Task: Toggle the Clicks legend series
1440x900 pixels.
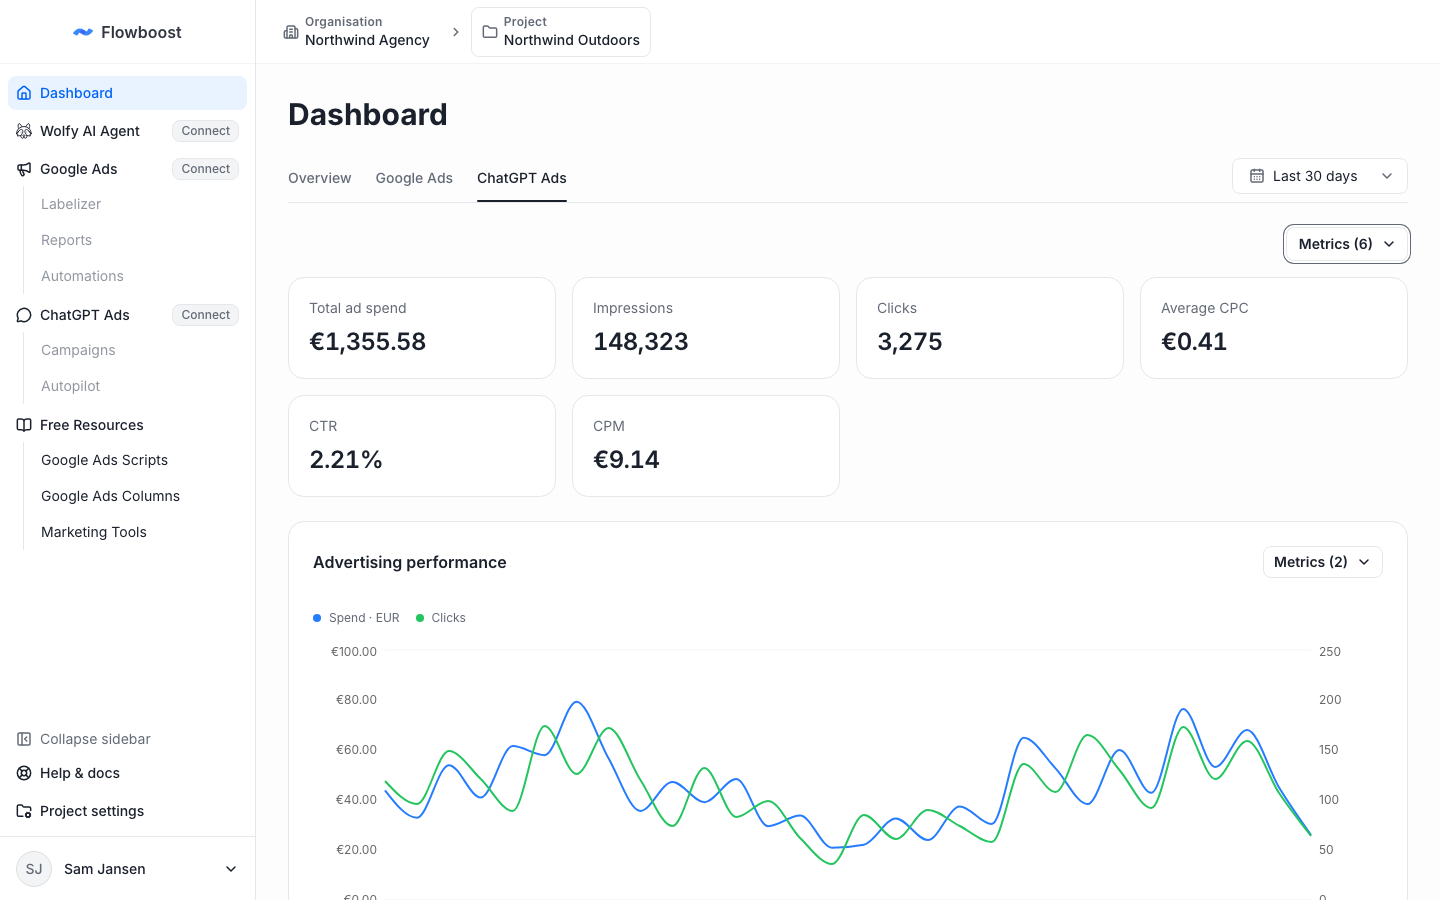Action: pyautogui.click(x=441, y=618)
